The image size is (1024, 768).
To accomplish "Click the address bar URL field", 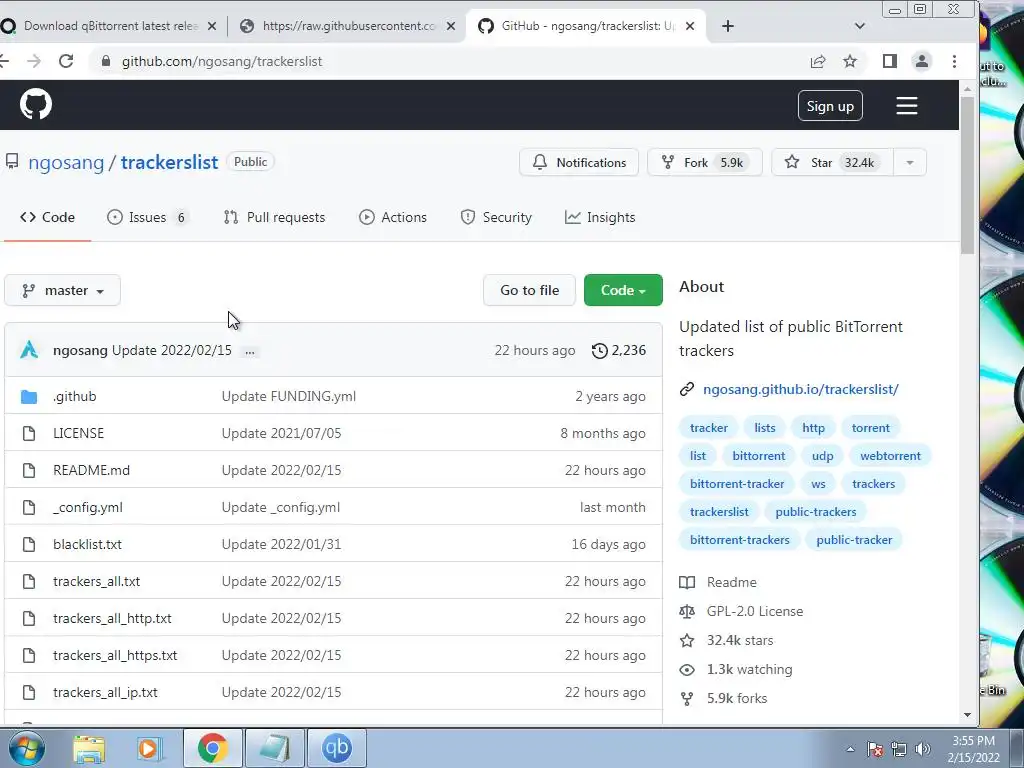I will click(451, 61).
